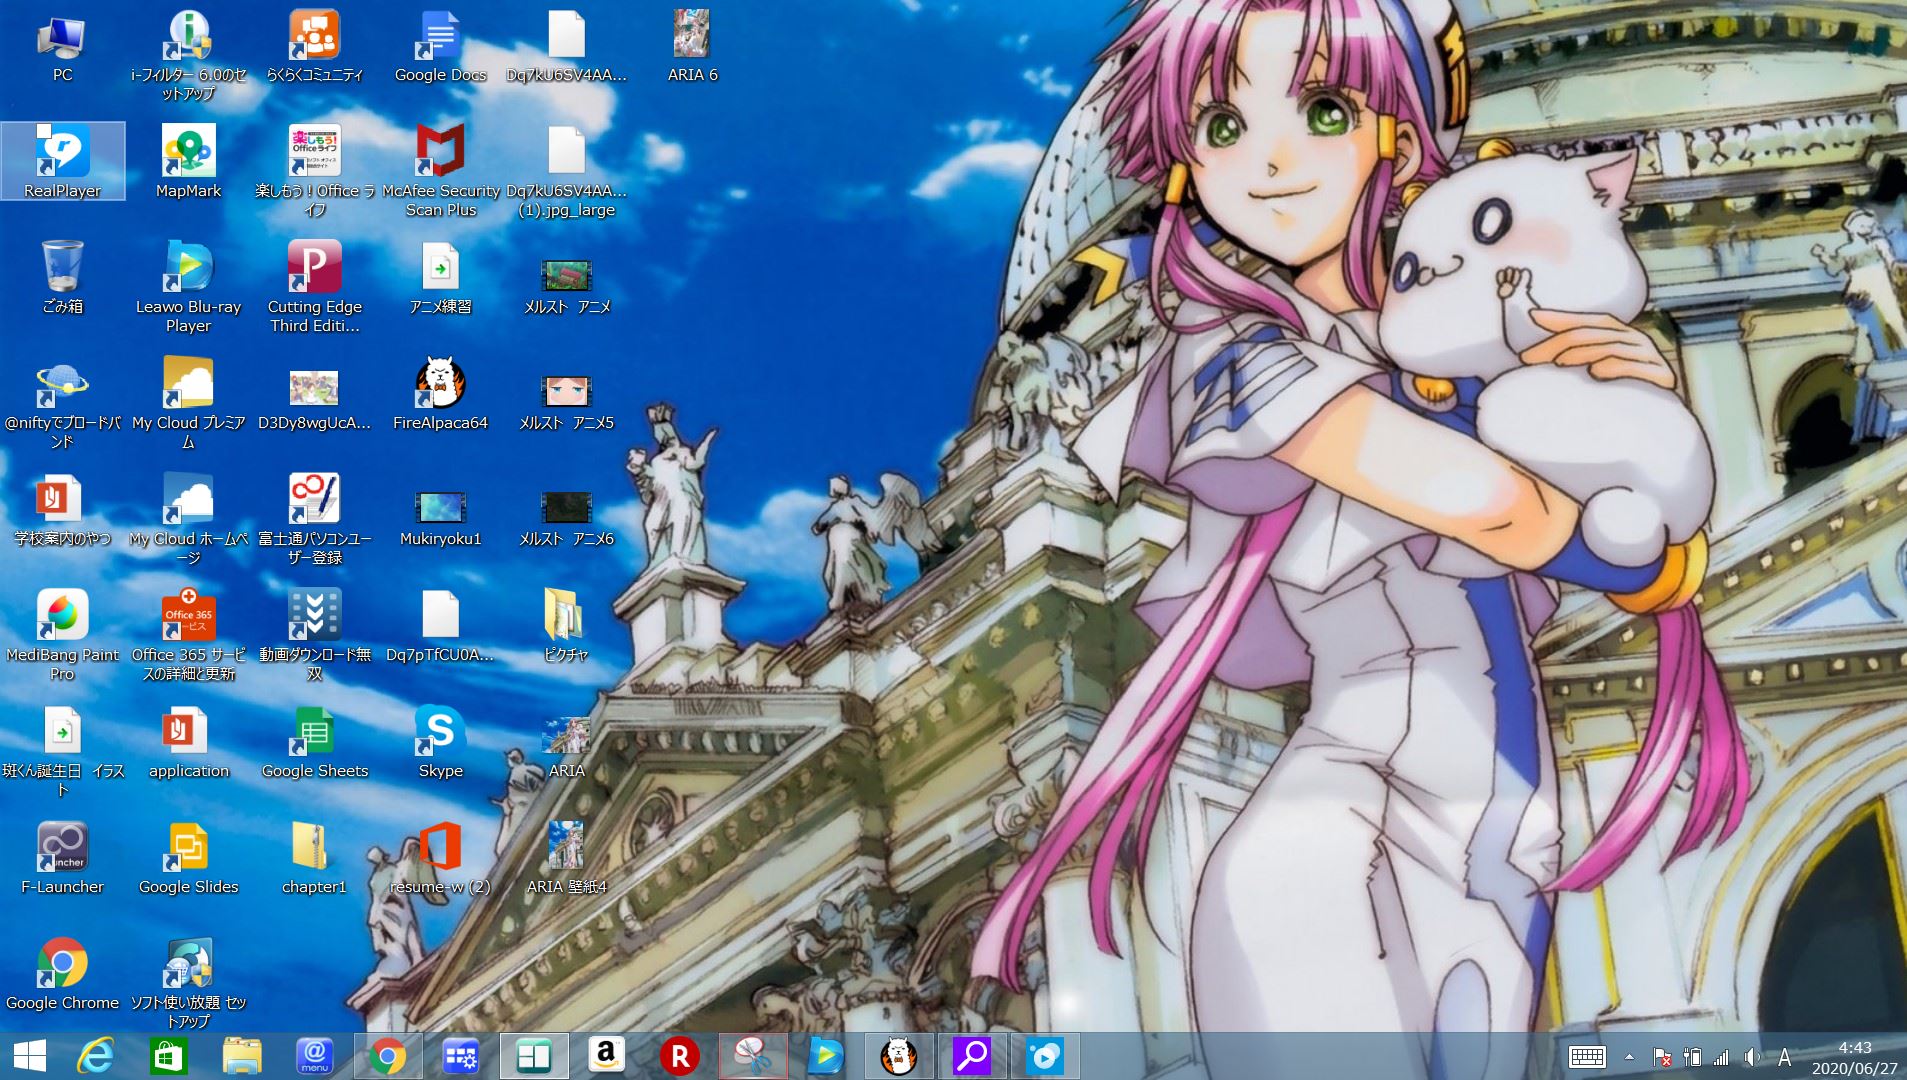Select the Skype desktop shortcut
Image resolution: width=1907 pixels, height=1080 pixels.
click(440, 741)
